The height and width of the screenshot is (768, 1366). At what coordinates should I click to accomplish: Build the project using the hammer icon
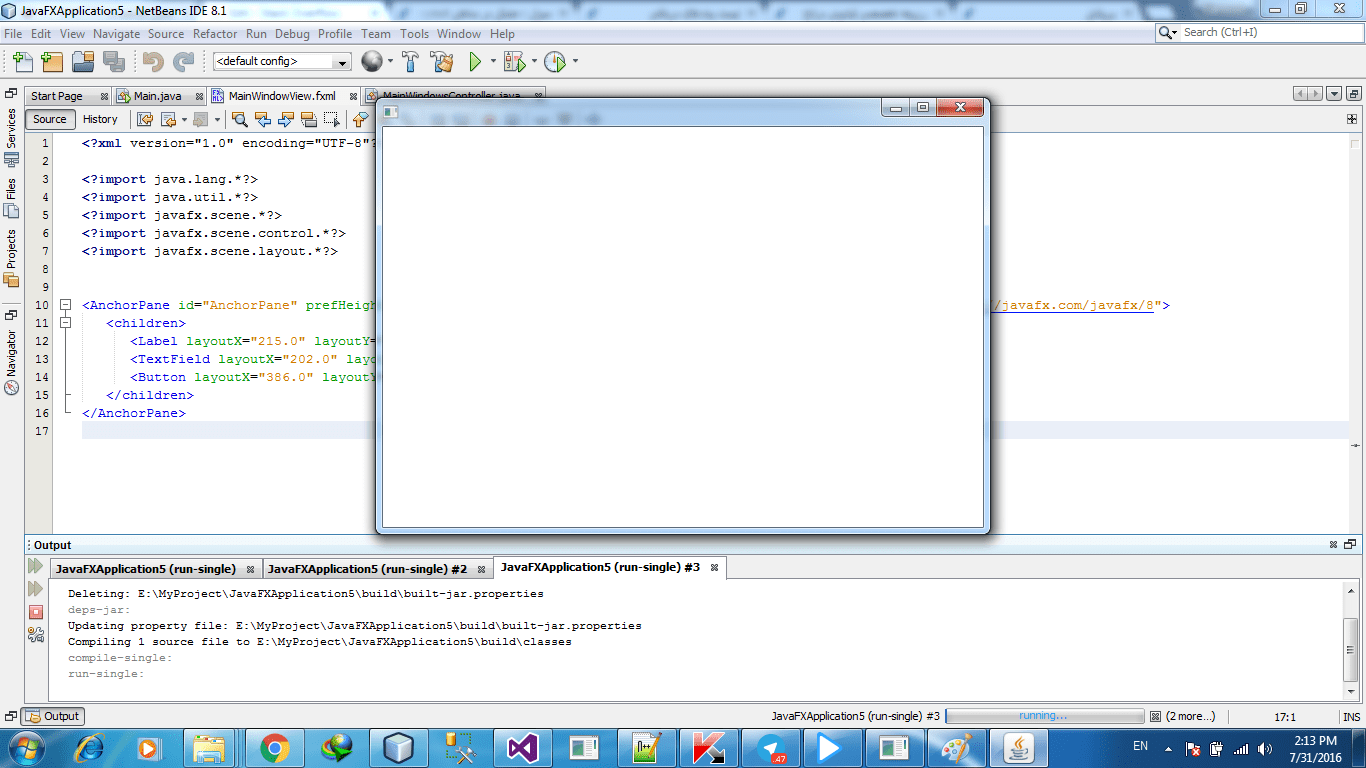(x=409, y=61)
